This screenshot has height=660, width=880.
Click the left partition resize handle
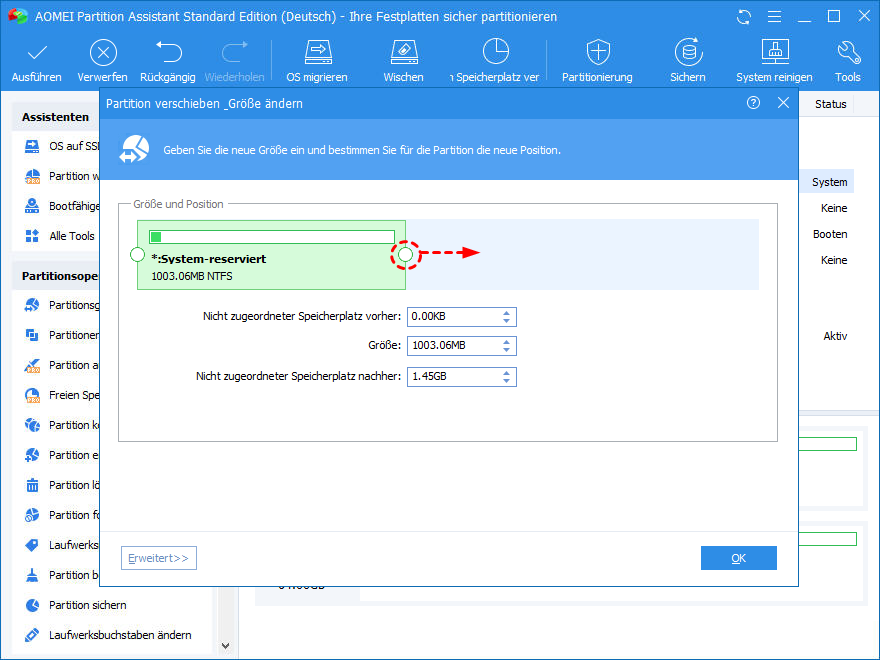coord(138,255)
